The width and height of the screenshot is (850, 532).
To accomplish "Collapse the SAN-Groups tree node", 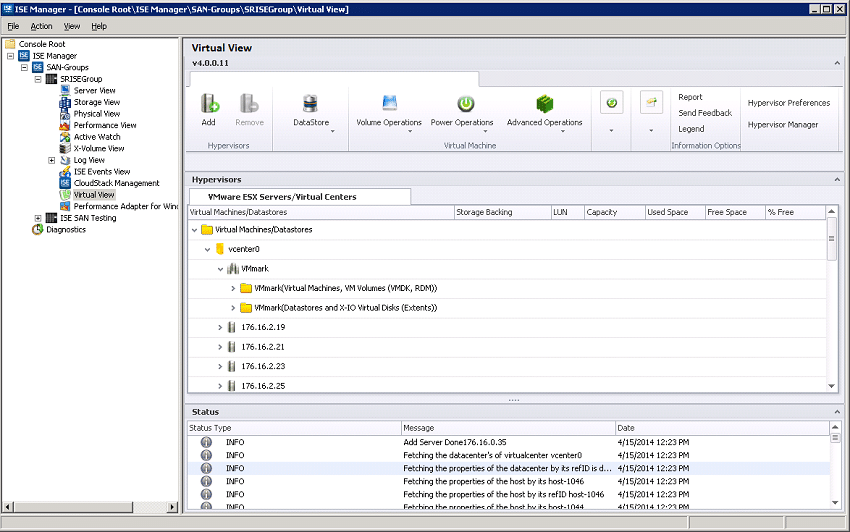I will (x=24, y=67).
